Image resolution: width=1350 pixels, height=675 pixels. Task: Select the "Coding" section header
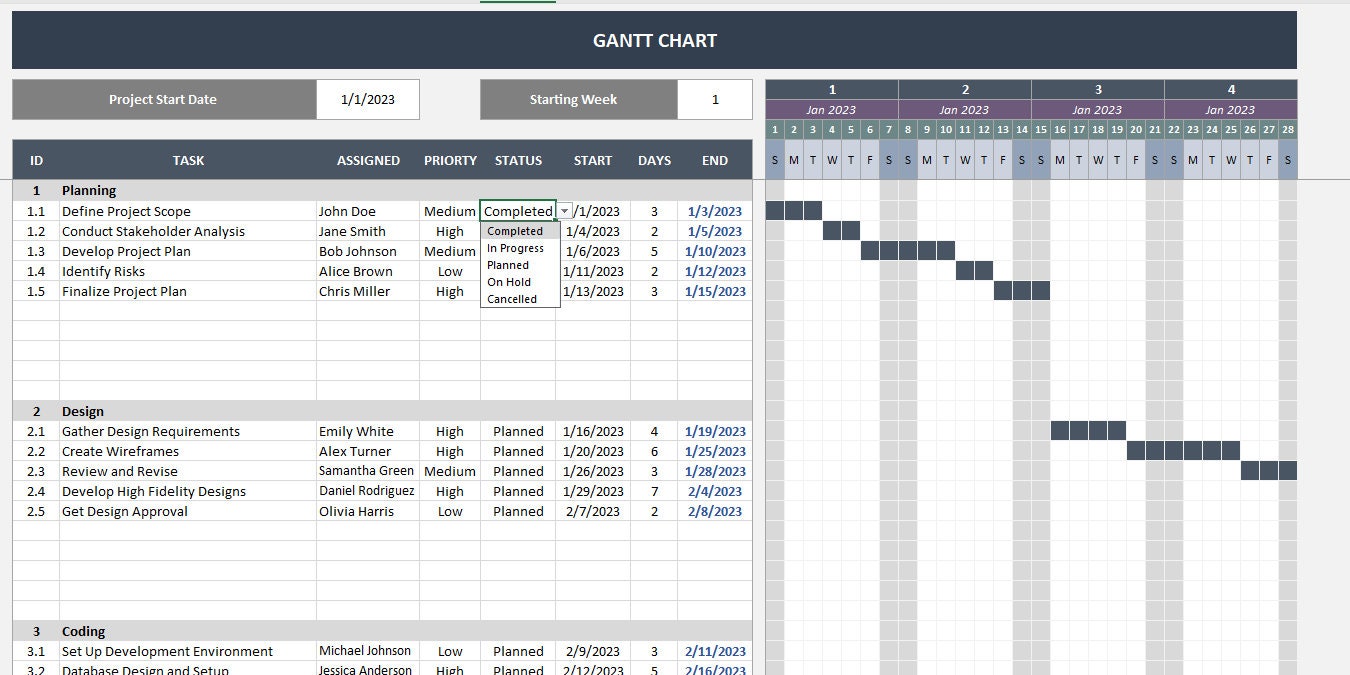(x=83, y=631)
